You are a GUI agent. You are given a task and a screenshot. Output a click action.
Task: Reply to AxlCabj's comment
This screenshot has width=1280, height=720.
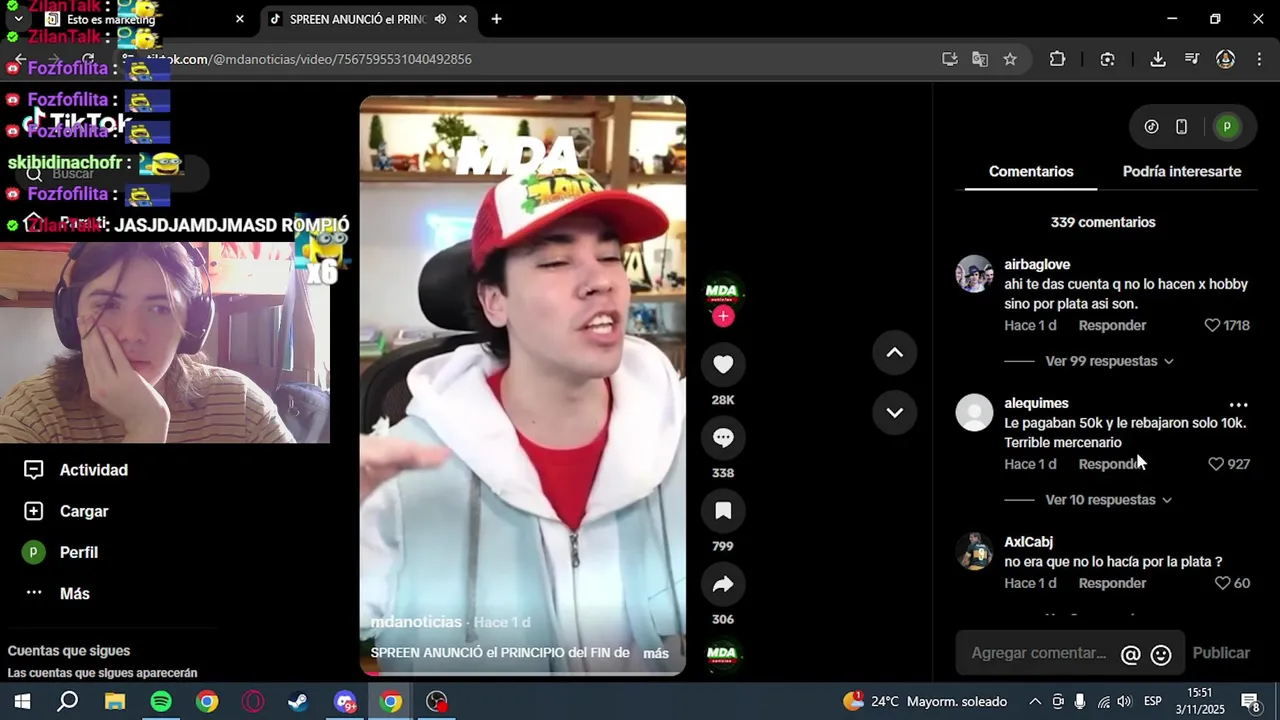click(1112, 583)
